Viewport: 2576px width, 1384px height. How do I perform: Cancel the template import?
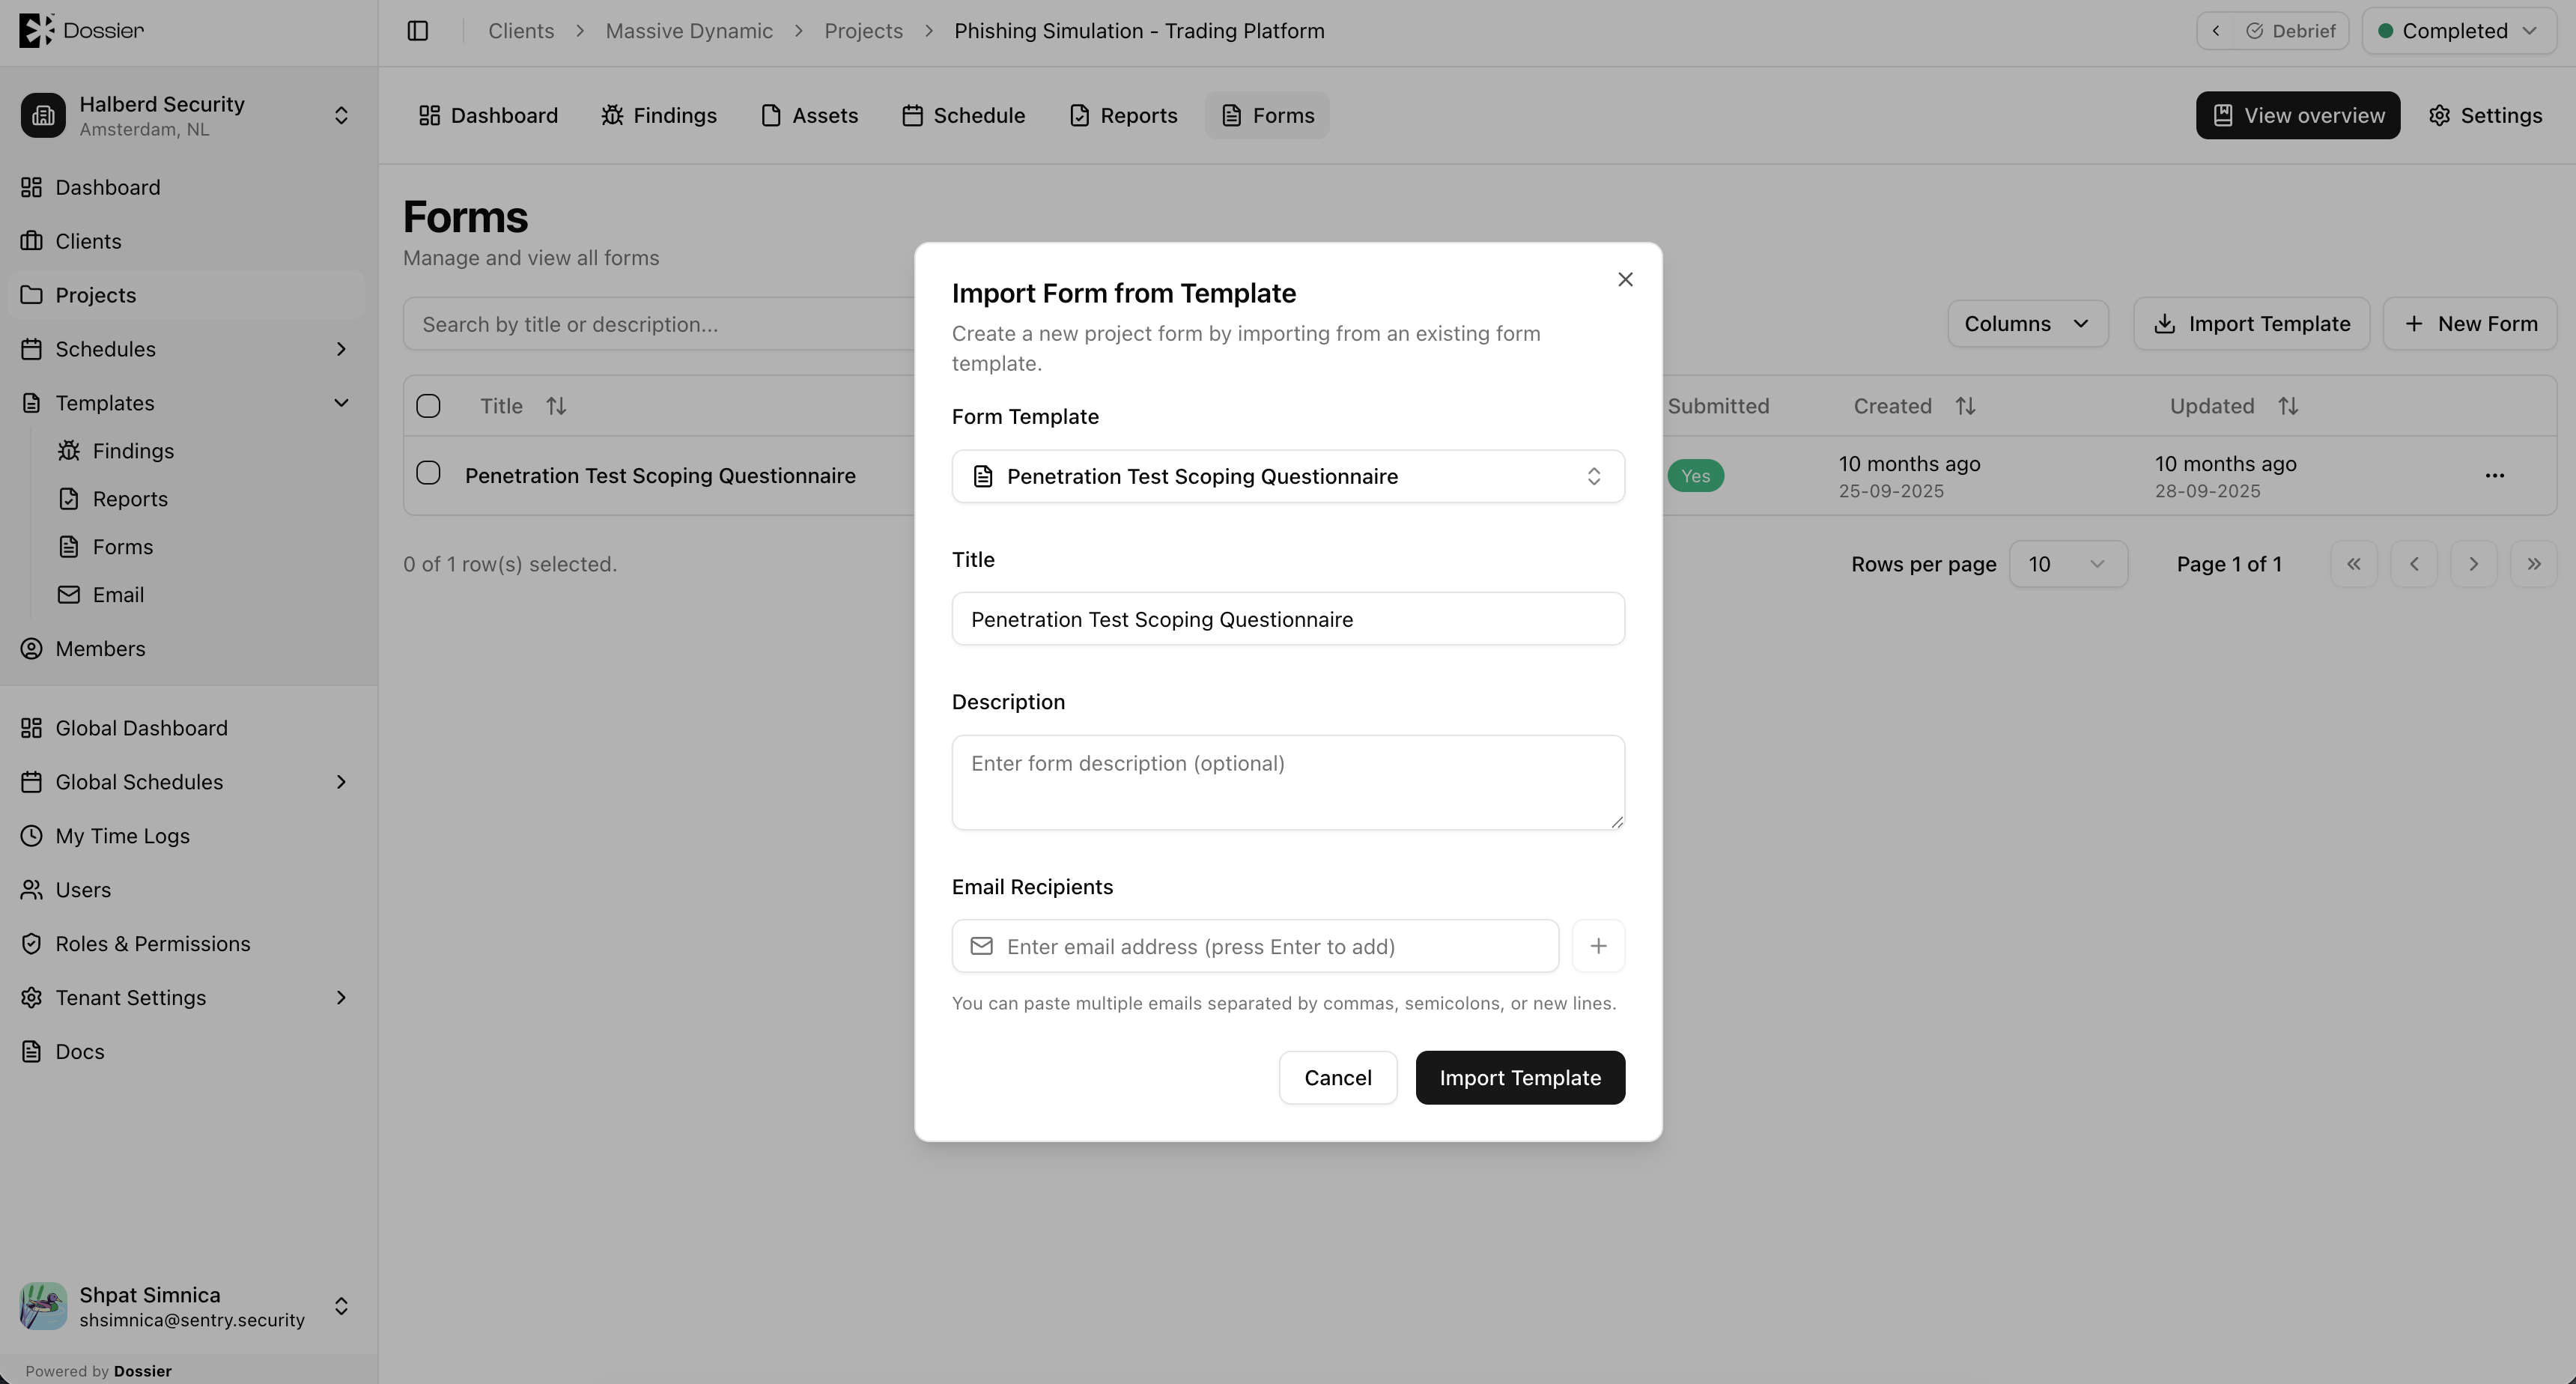(1337, 1078)
